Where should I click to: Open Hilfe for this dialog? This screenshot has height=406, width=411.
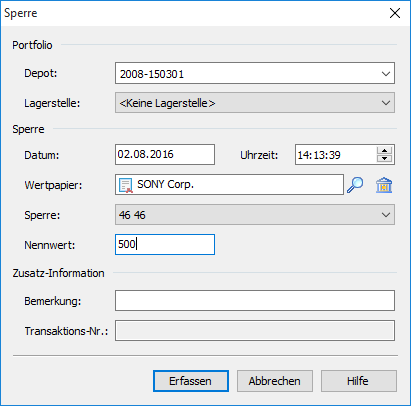pyautogui.click(x=359, y=381)
